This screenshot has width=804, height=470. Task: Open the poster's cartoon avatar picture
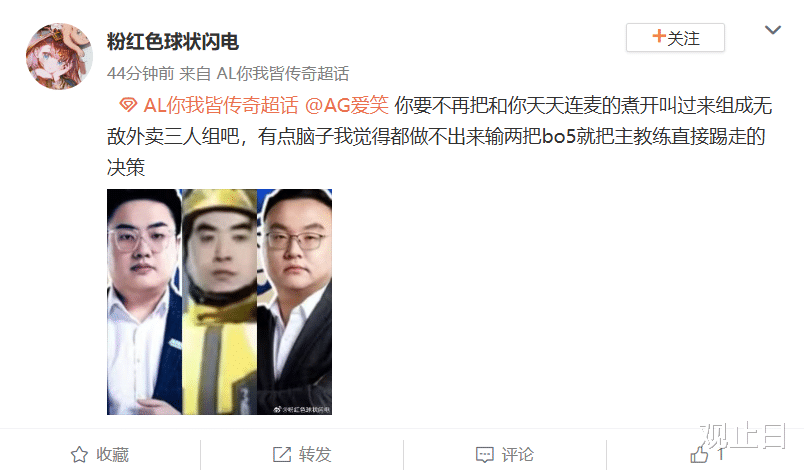[59, 56]
